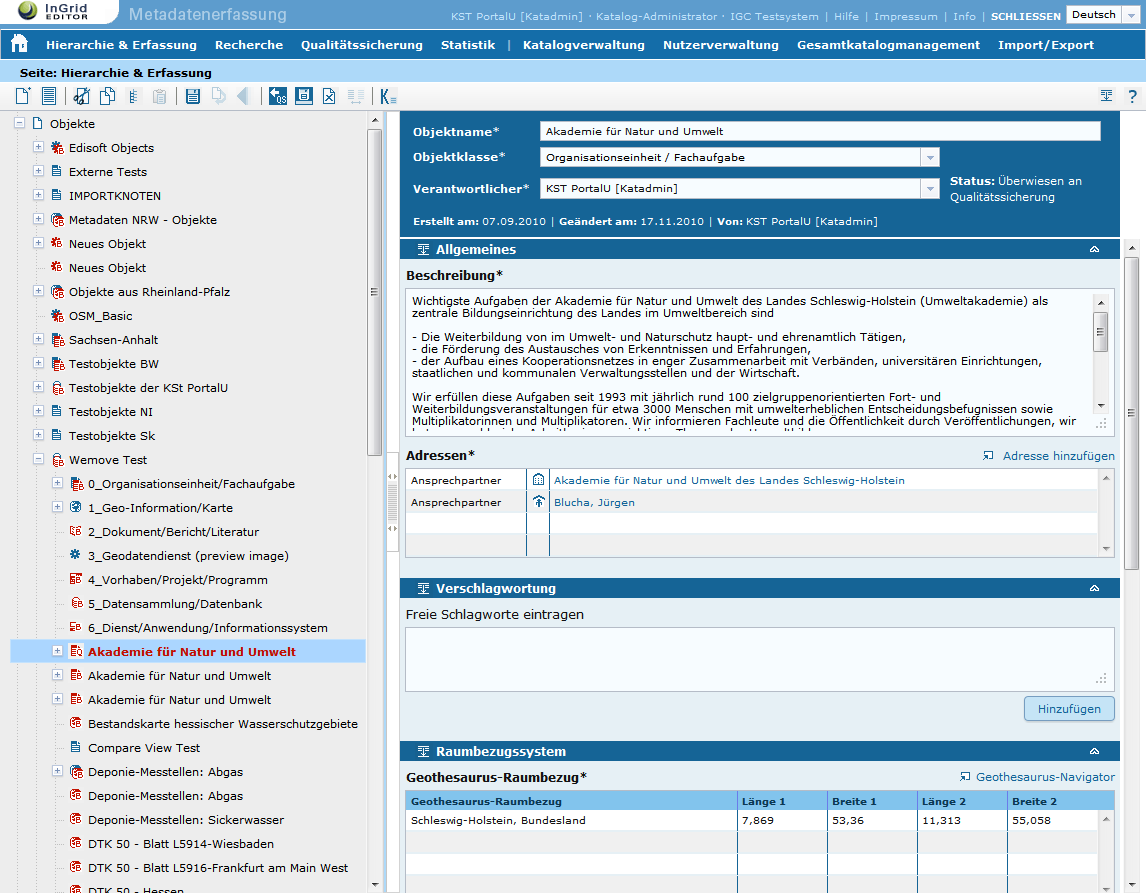
Task: Click the Adresse hinzufügen link
Action: tap(1049, 456)
